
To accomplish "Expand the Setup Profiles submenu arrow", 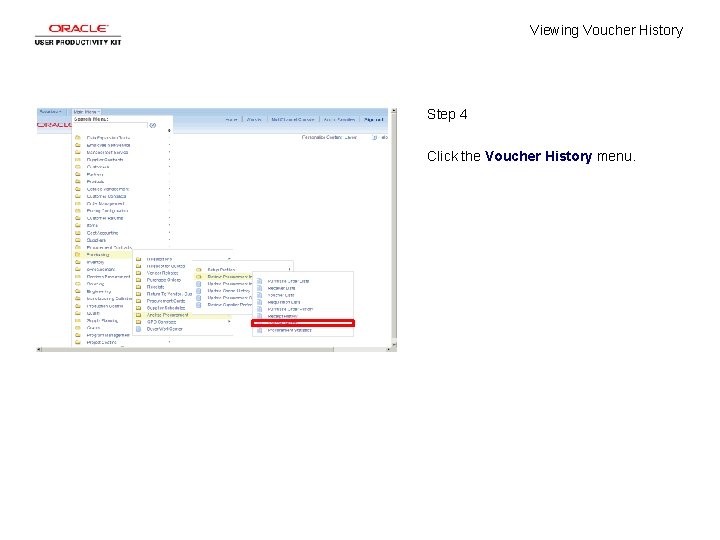I will tap(289, 270).
